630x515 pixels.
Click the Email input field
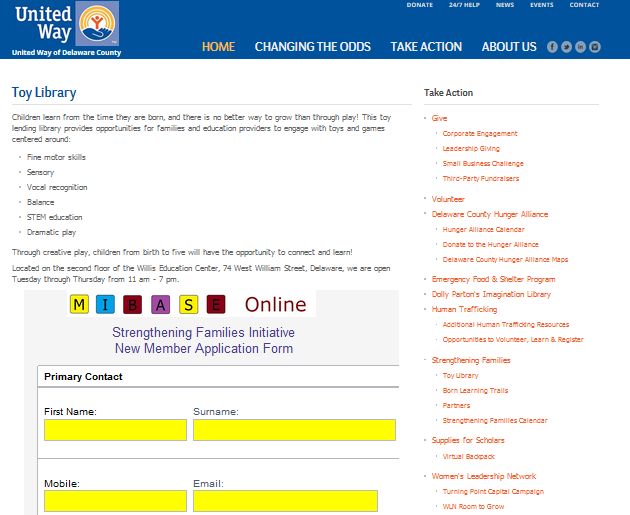pos(285,501)
